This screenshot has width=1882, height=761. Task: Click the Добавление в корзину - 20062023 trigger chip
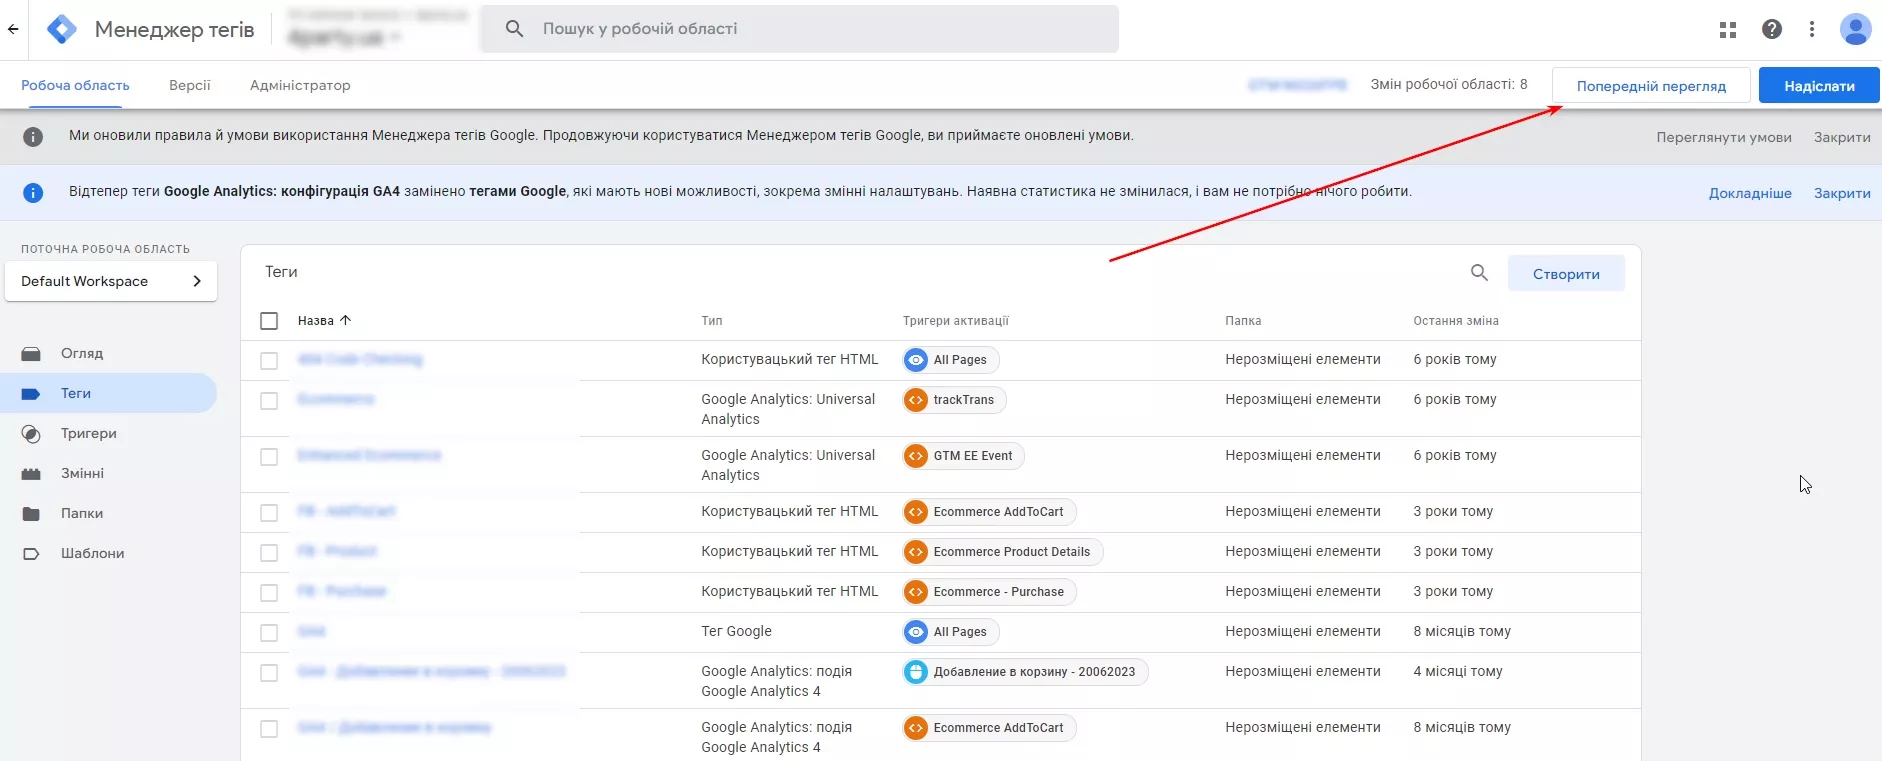point(1025,672)
